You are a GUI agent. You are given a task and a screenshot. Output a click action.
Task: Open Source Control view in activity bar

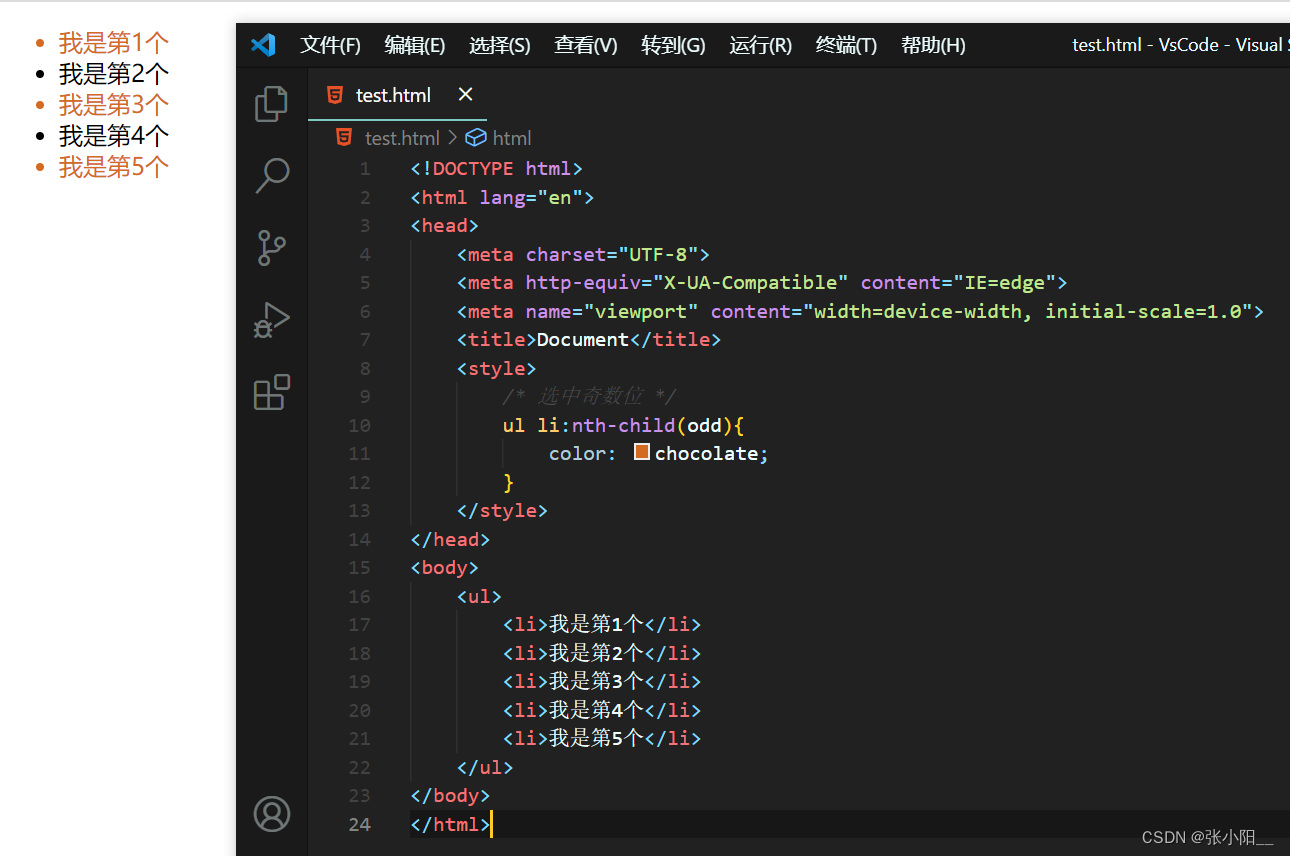pyautogui.click(x=271, y=248)
